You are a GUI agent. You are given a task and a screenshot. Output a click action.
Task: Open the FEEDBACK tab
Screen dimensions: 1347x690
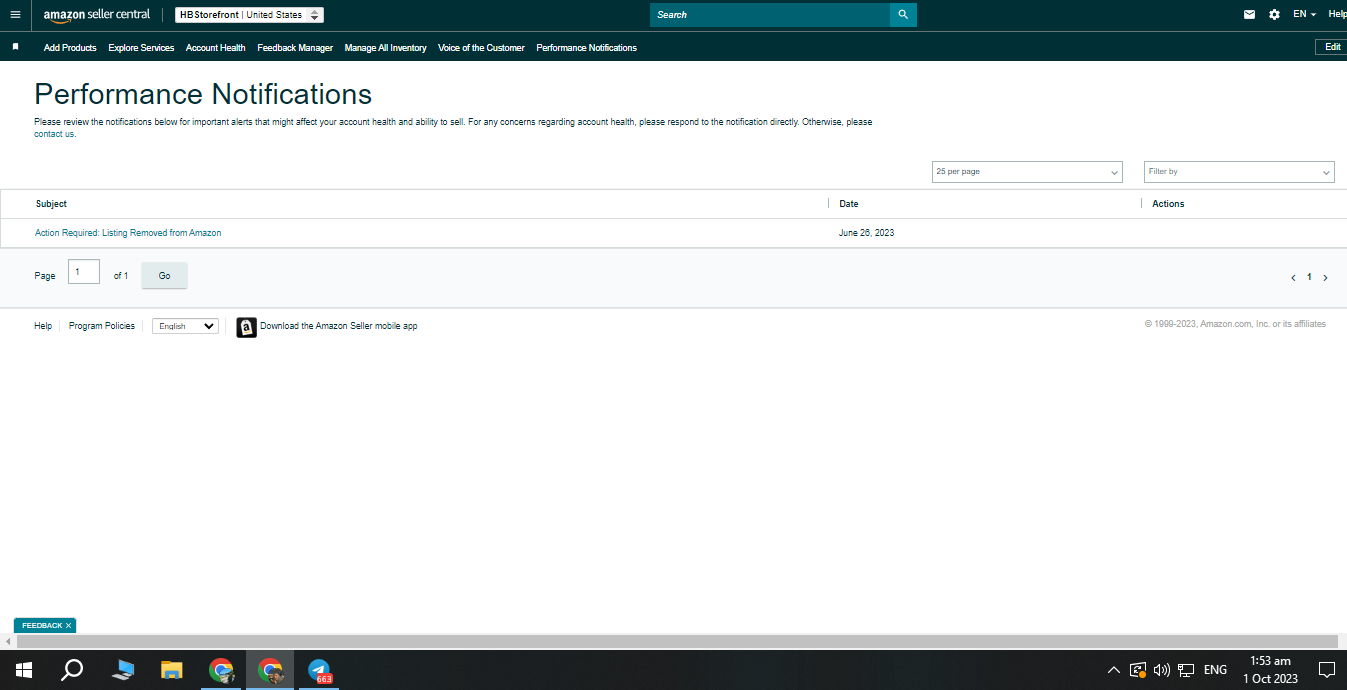[x=42, y=625]
